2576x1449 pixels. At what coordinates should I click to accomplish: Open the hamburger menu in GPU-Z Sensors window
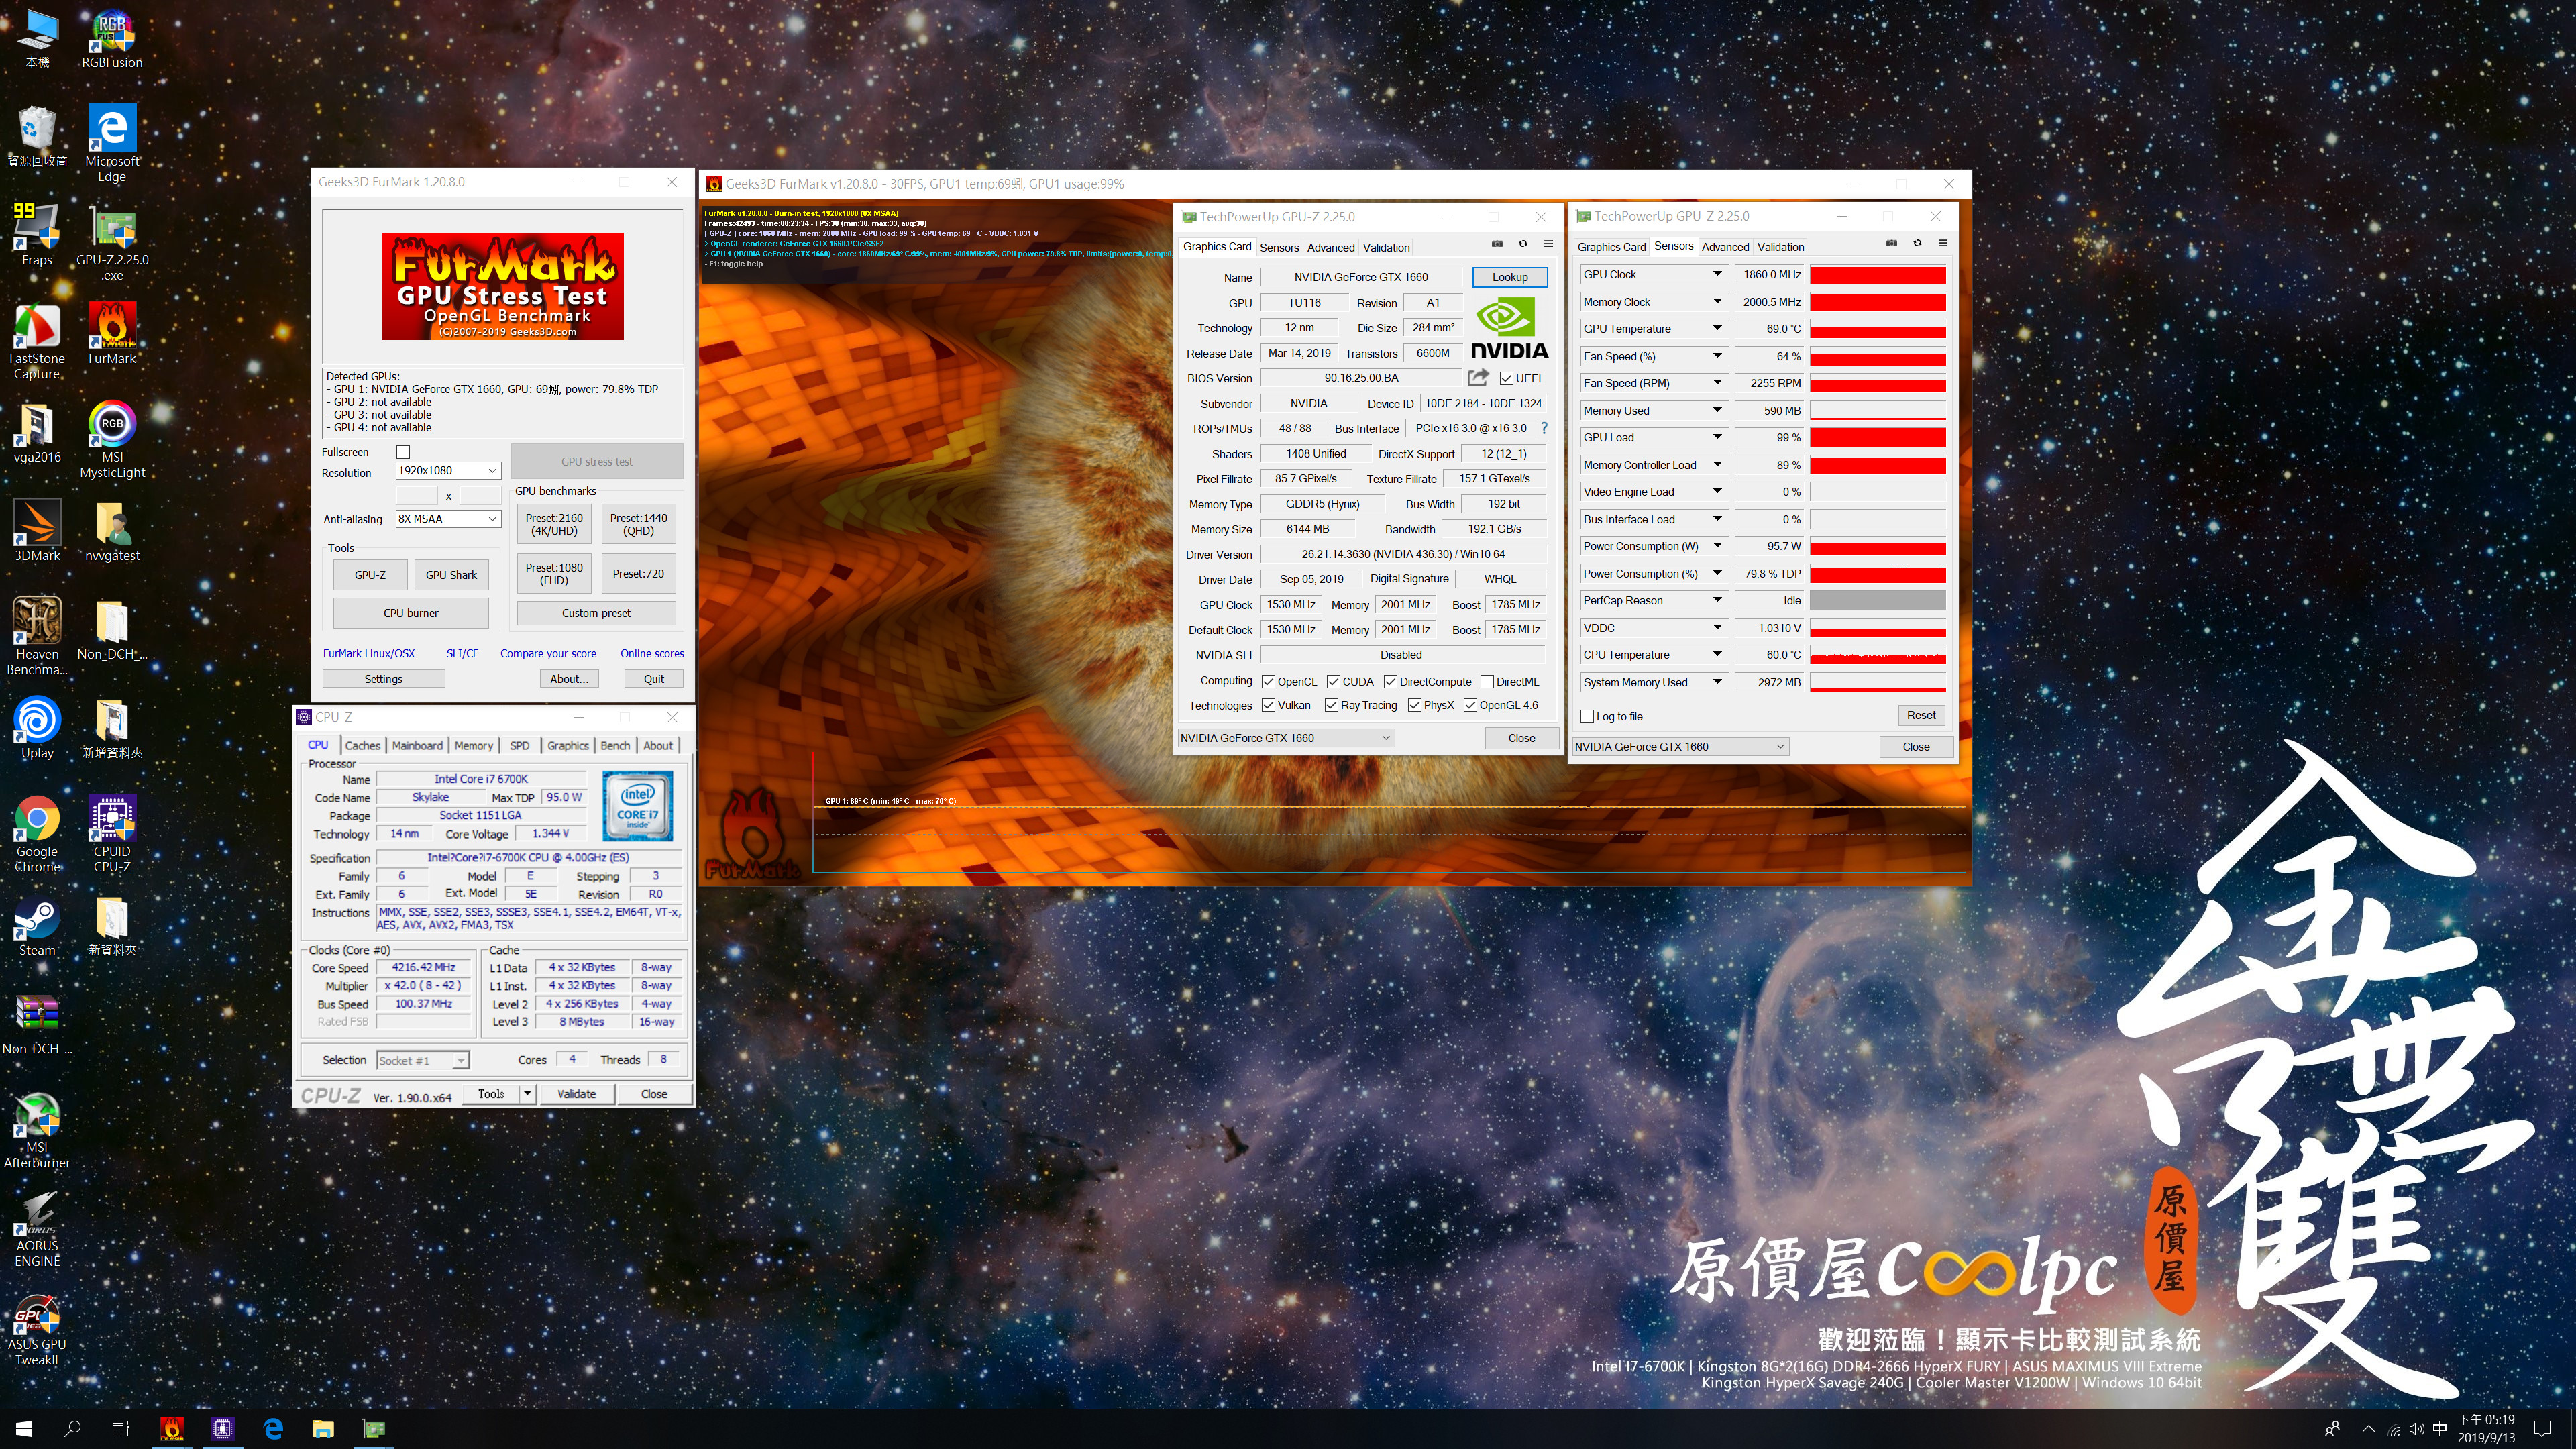tap(1943, 243)
